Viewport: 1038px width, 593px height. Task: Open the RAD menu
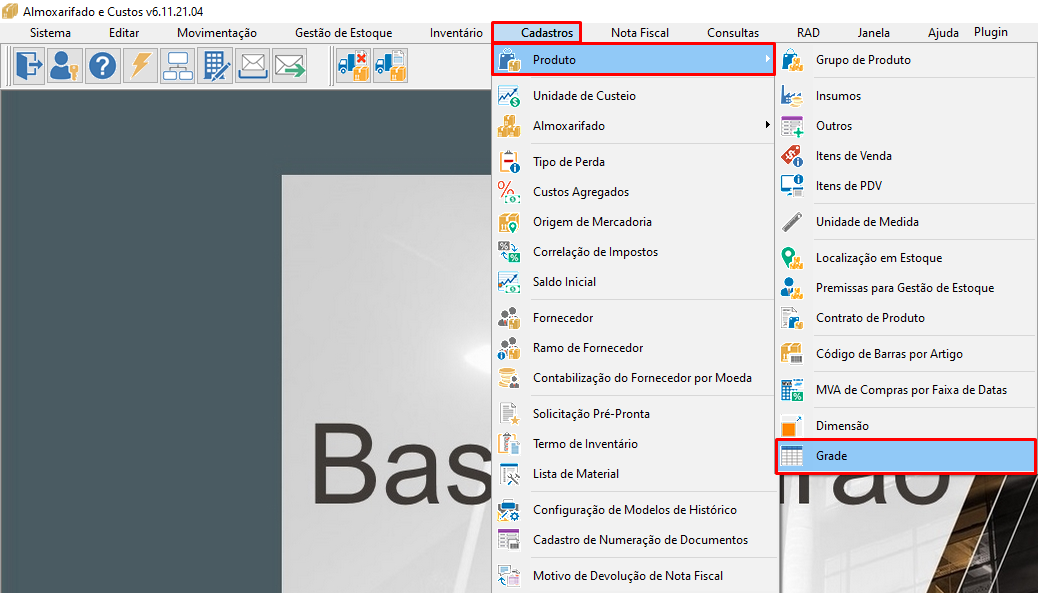point(808,32)
